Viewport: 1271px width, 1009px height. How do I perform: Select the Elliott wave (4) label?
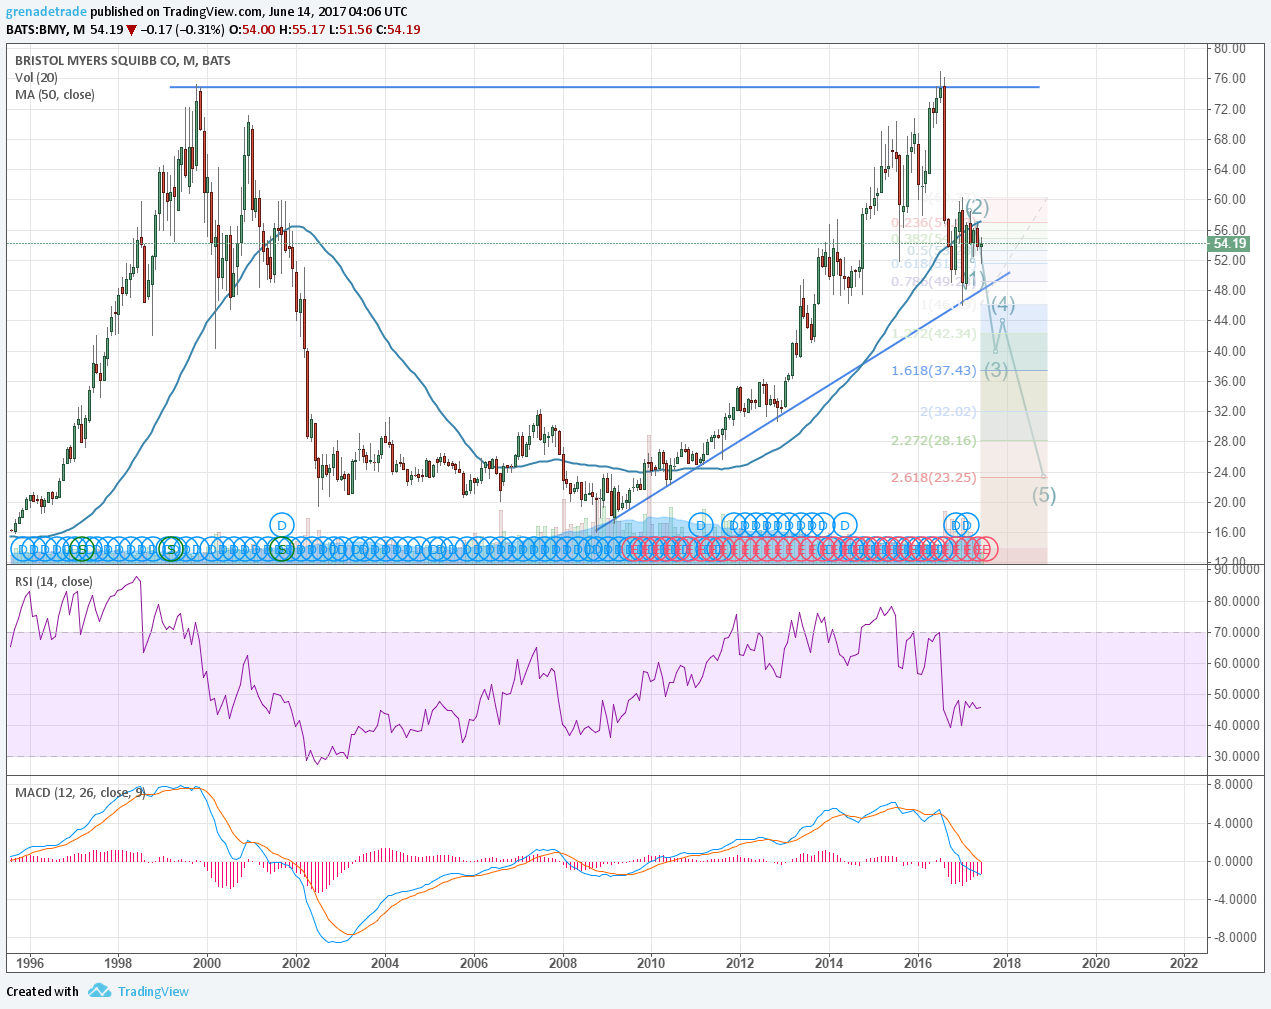(x=1004, y=304)
